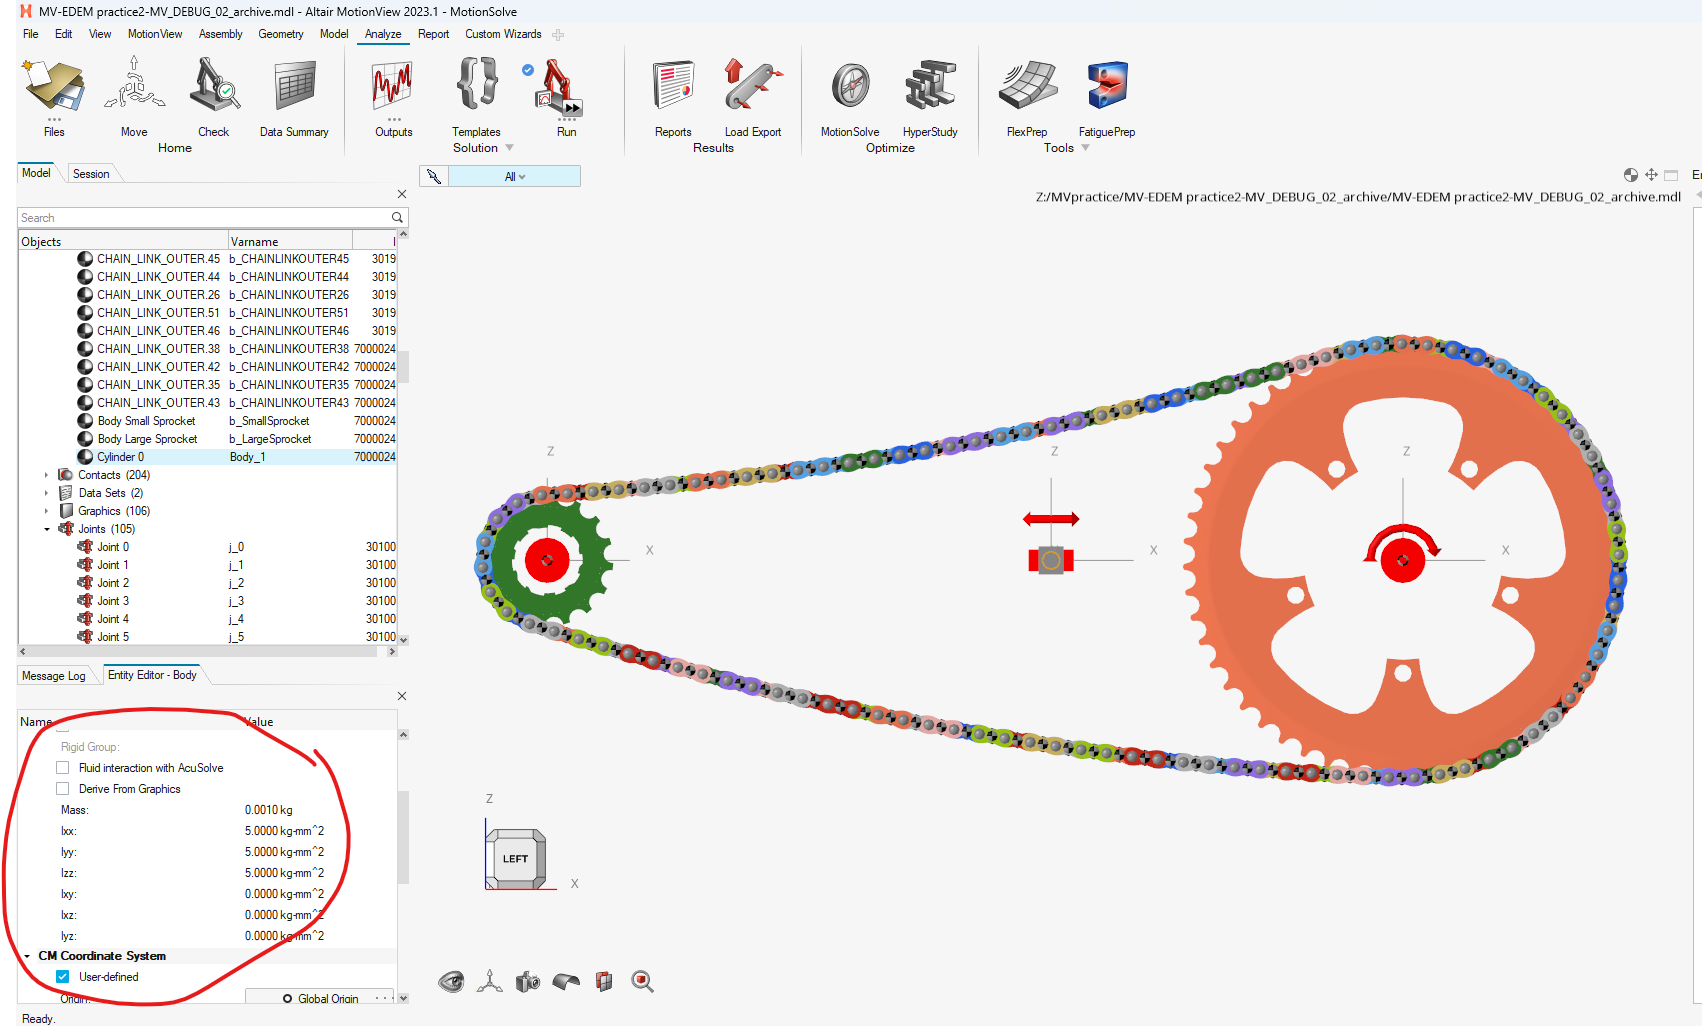The height and width of the screenshot is (1026, 1702).
Task: Expand the Contacts (204) tree node
Action: pyautogui.click(x=46, y=475)
